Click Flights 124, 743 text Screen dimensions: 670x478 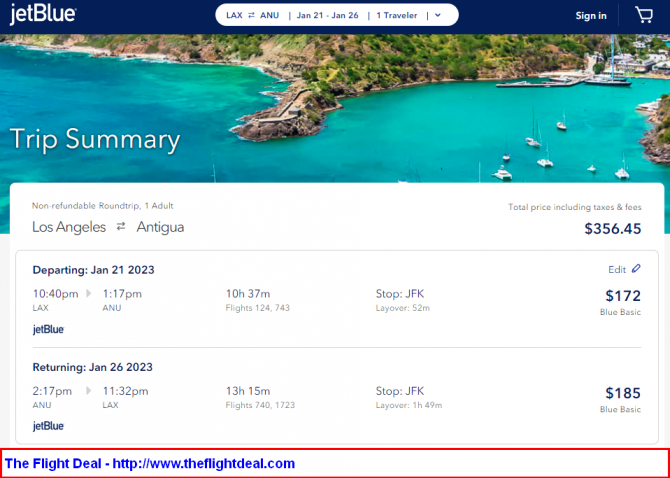258,308
